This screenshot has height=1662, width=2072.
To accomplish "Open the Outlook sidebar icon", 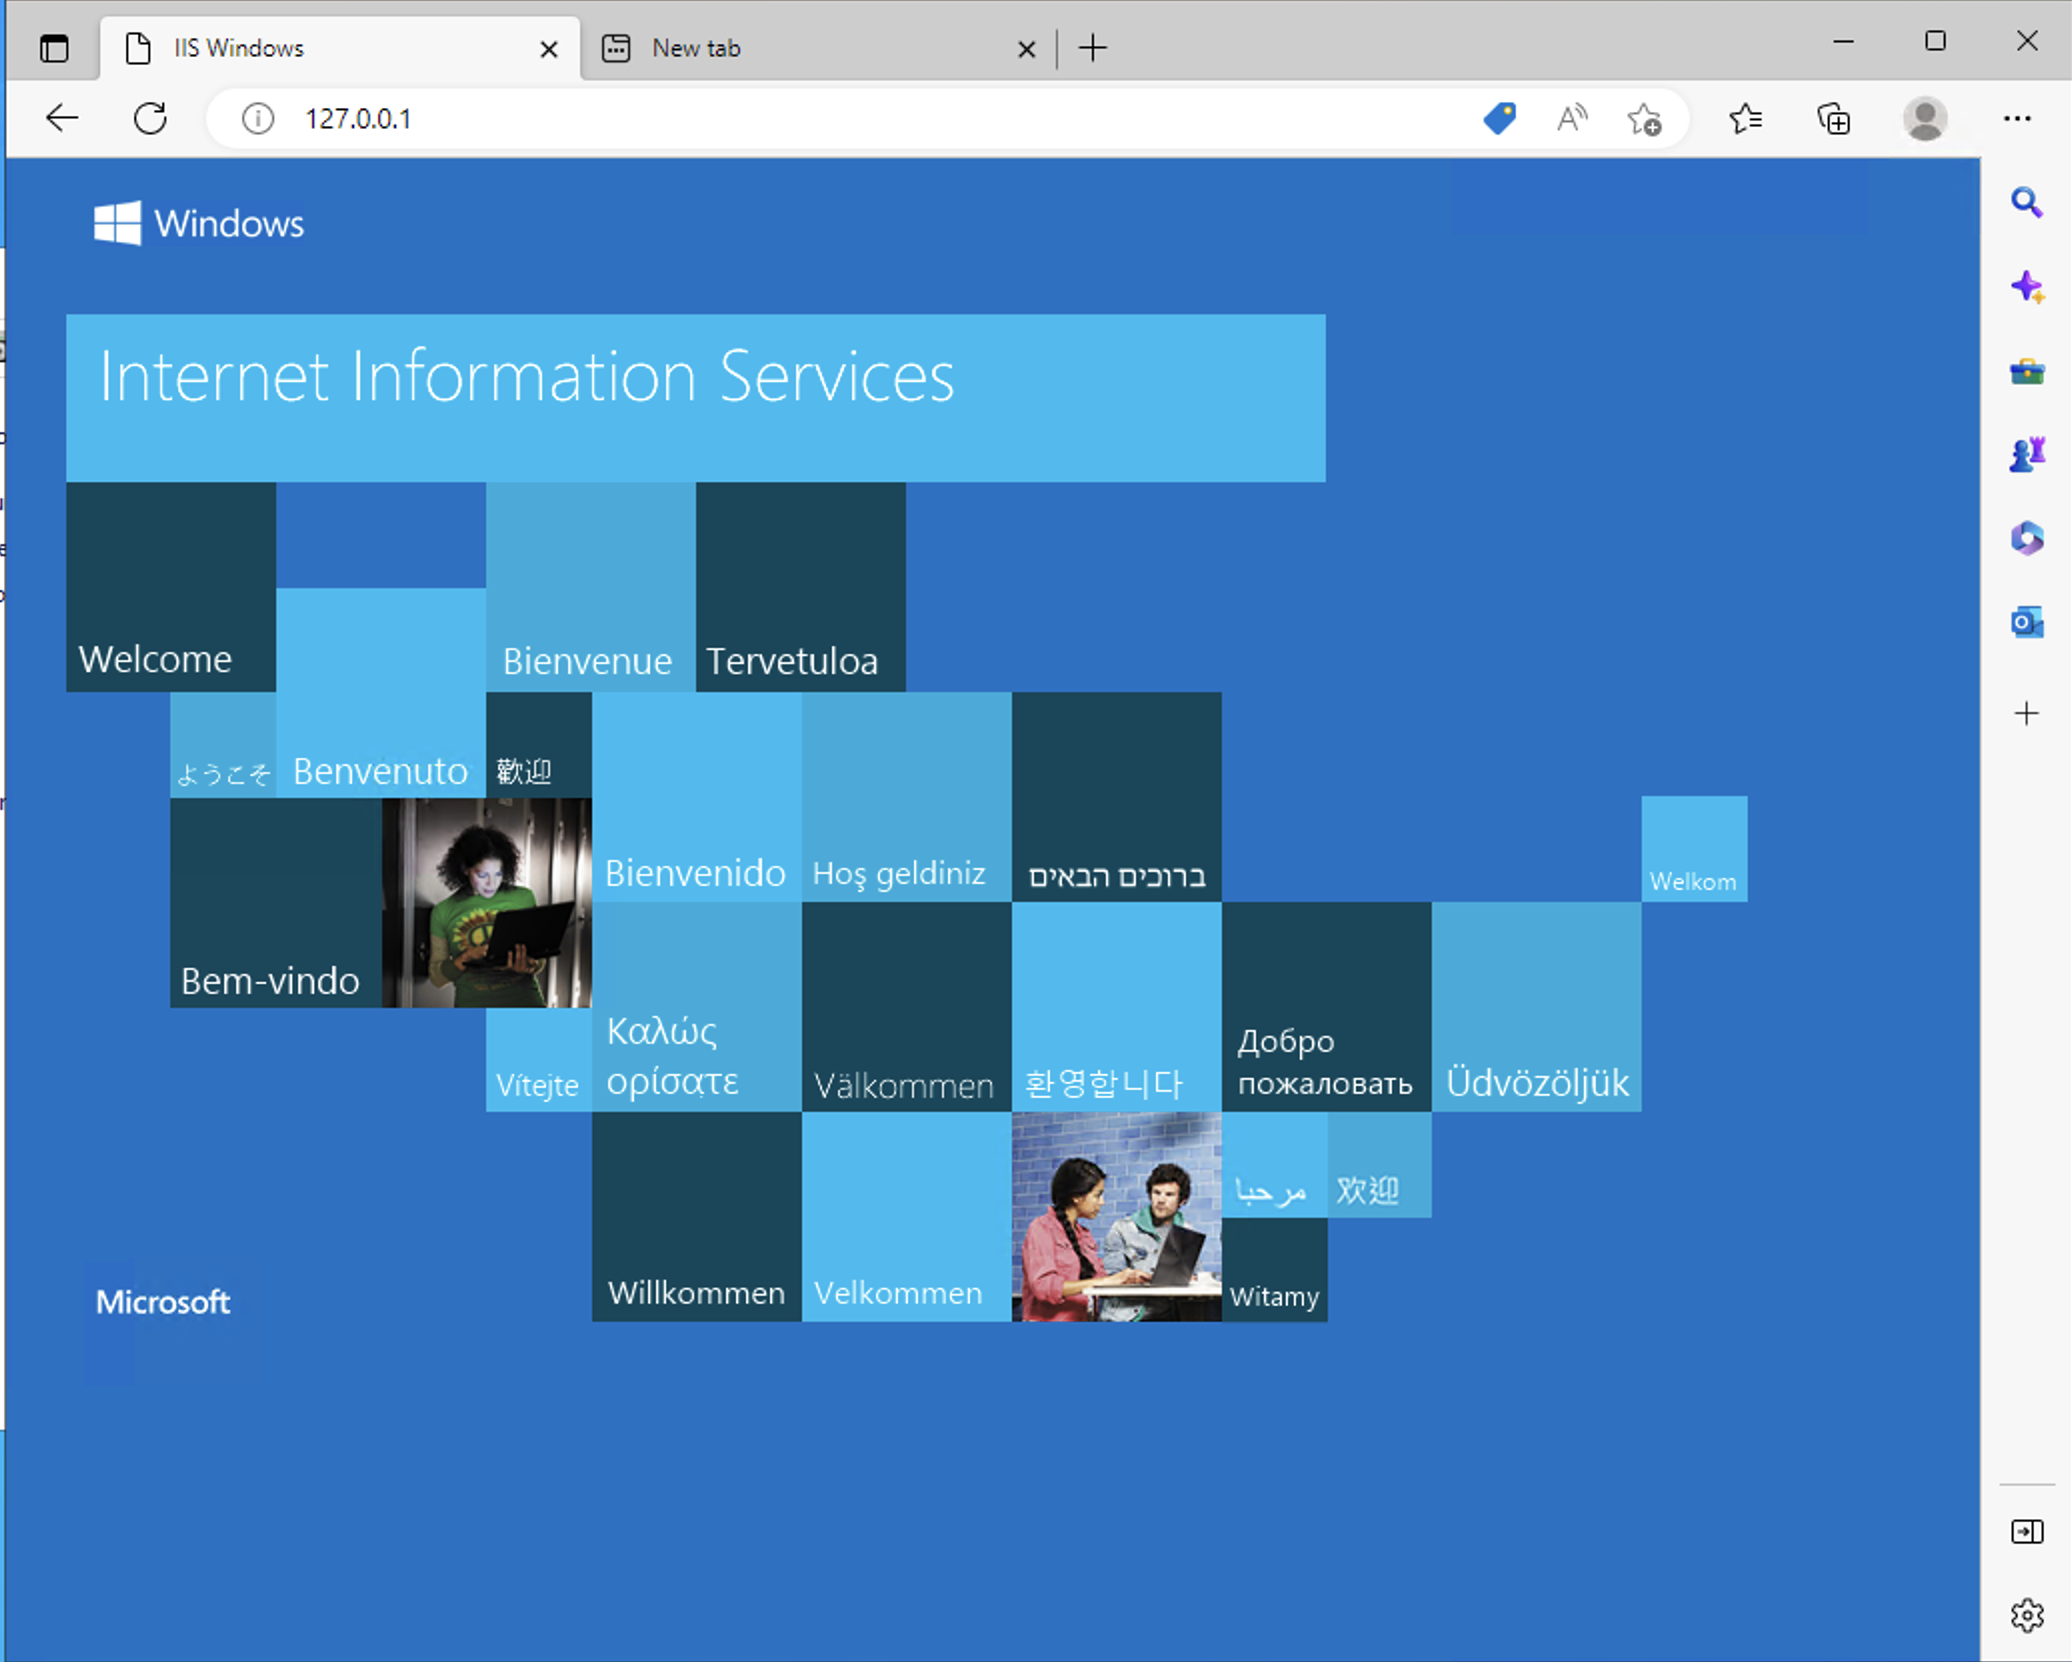I will [x=2026, y=623].
